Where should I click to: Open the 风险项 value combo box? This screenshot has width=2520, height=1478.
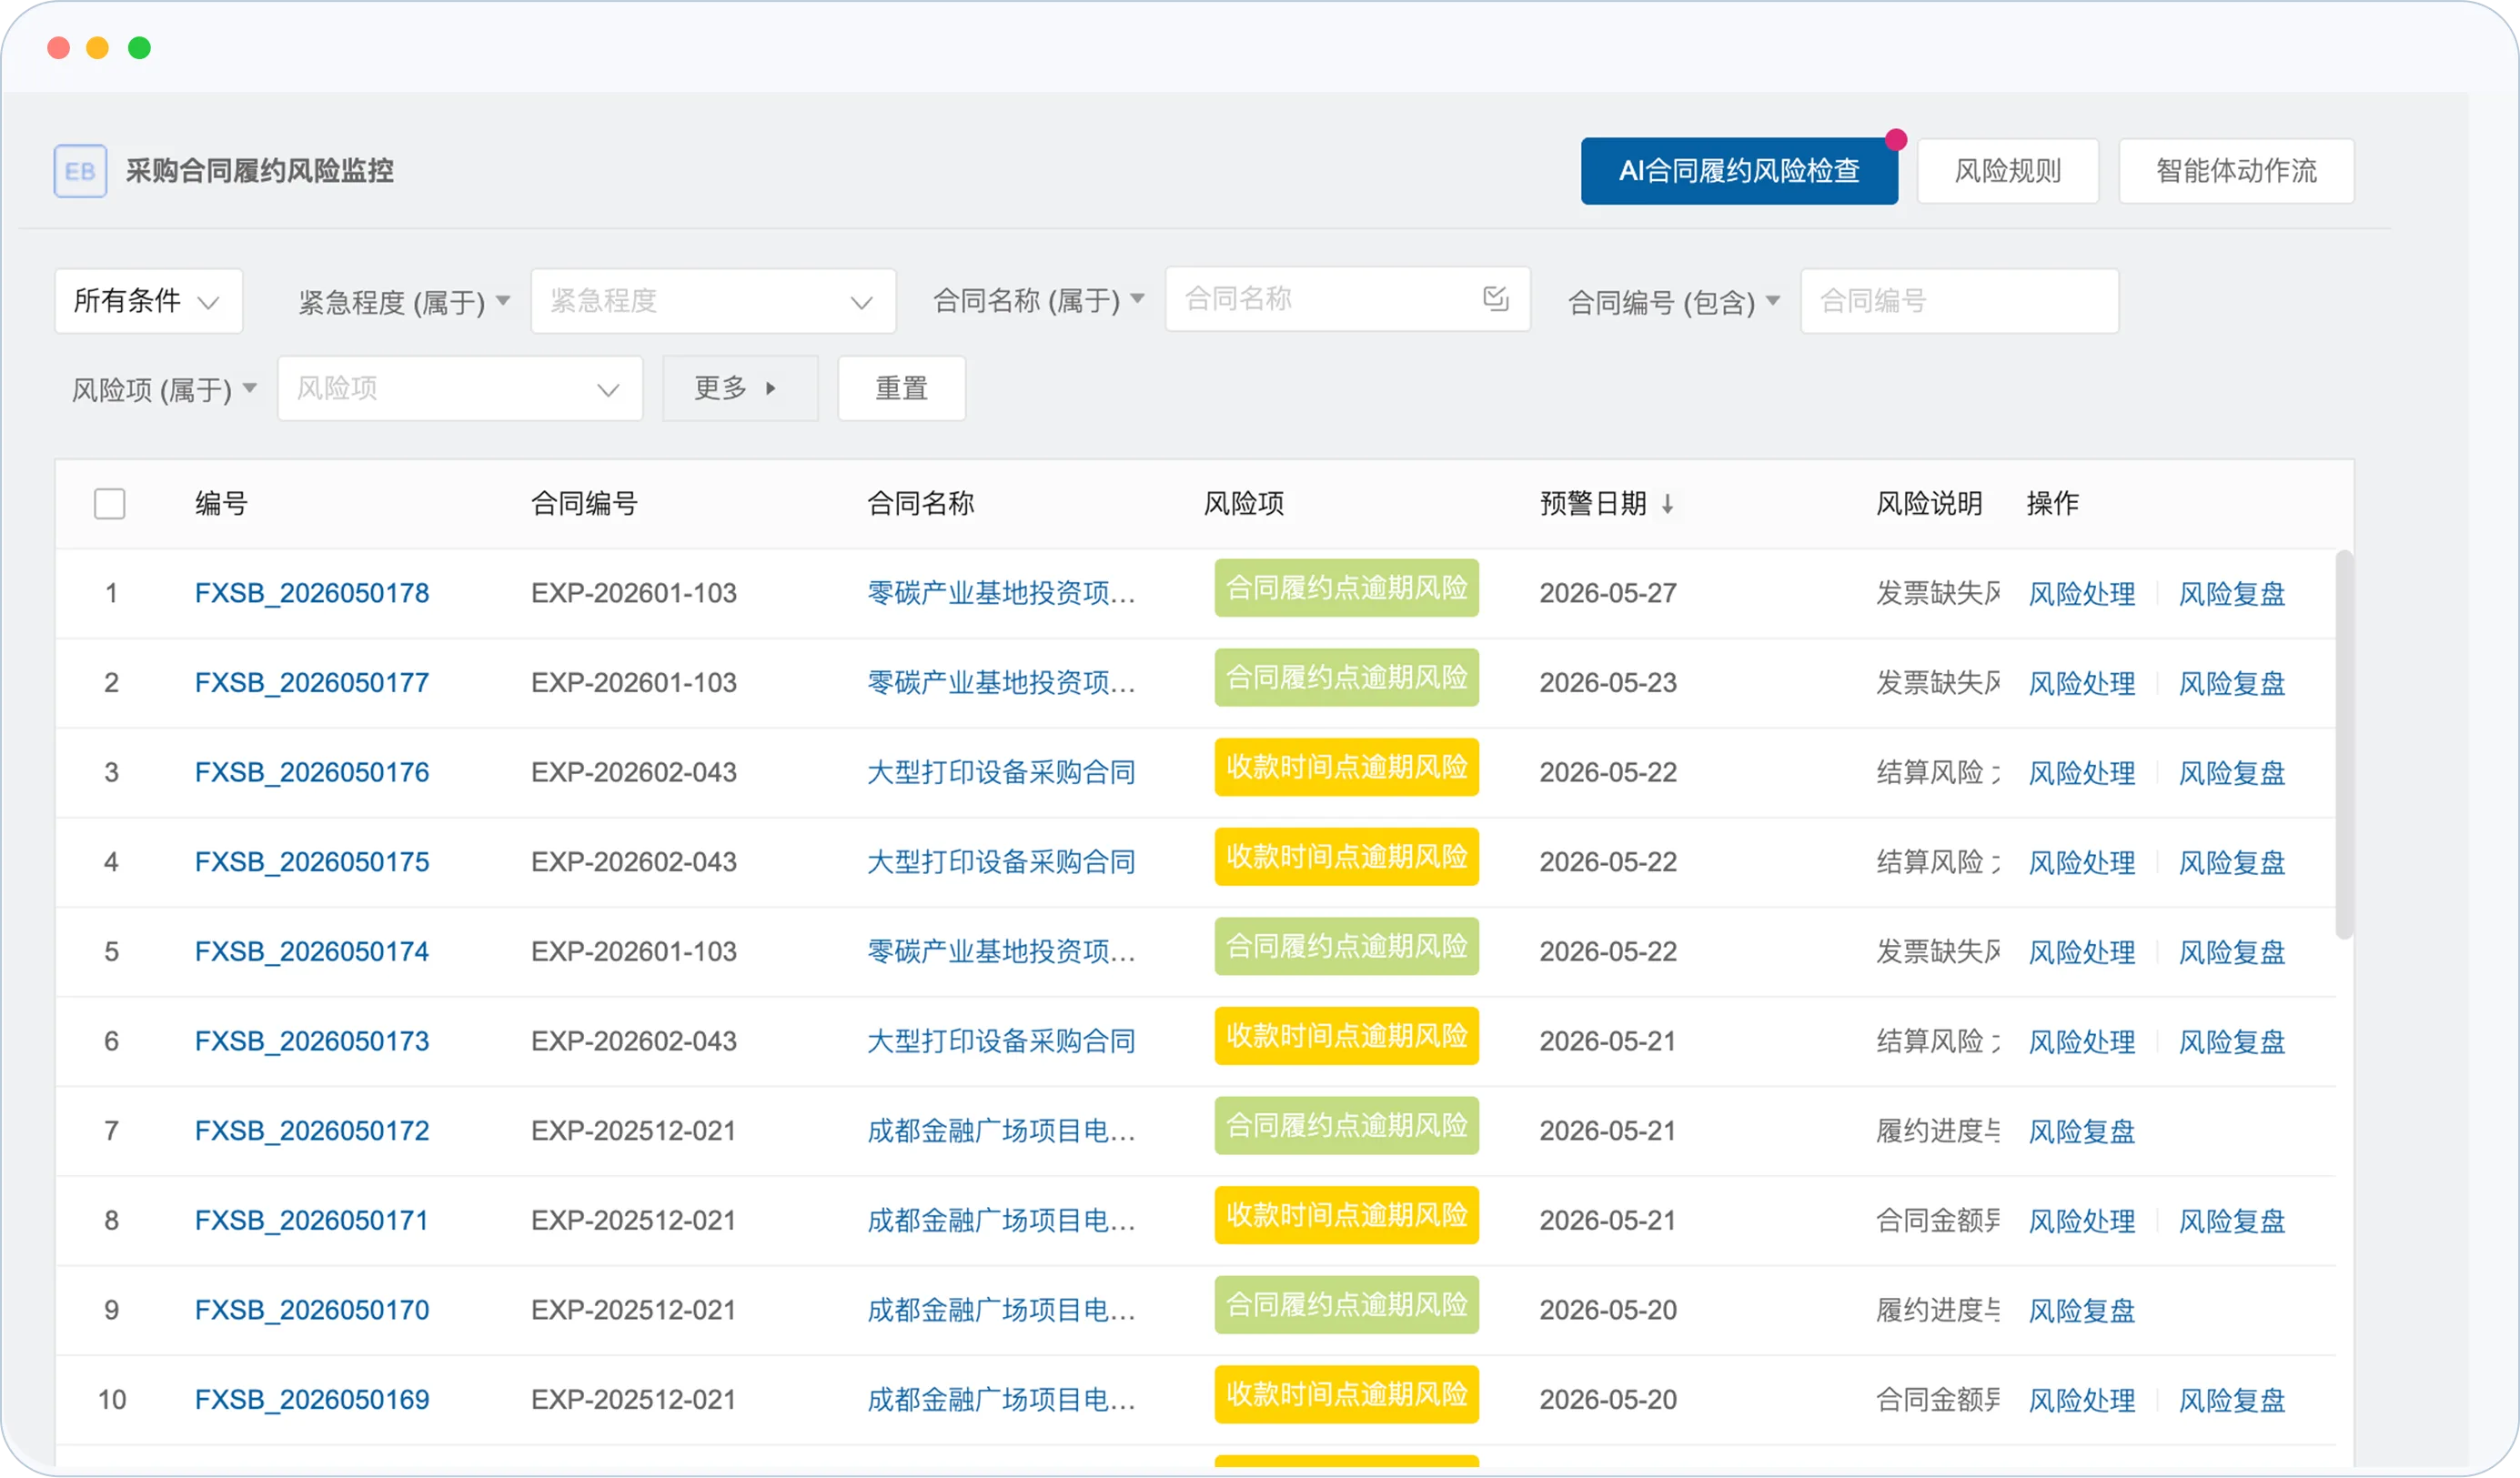[460, 389]
